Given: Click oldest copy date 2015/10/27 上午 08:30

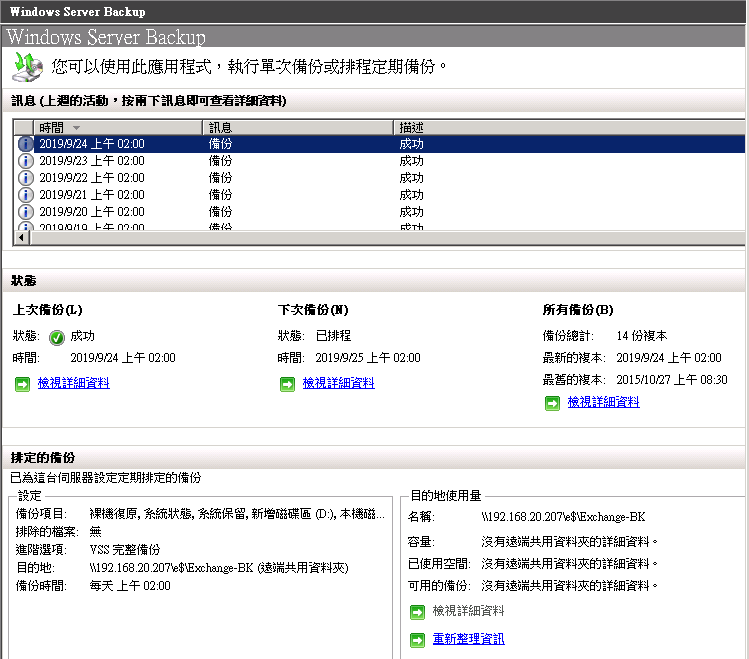Looking at the screenshot, I should (x=672, y=380).
